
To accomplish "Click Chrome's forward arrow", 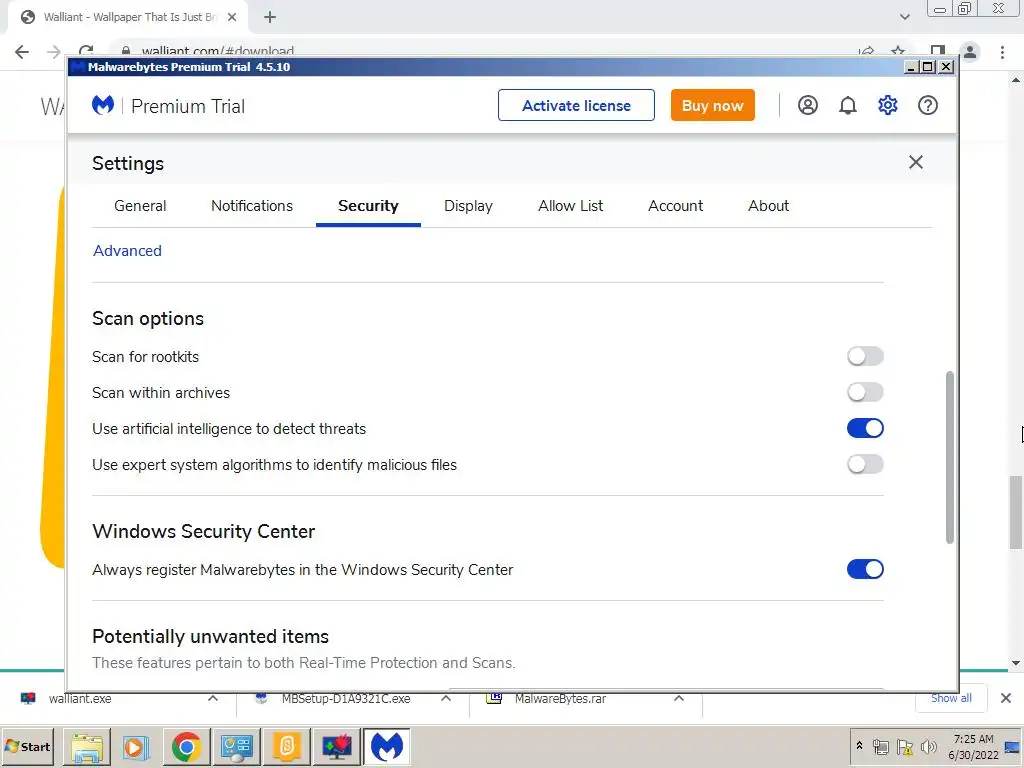I will pyautogui.click(x=54, y=52).
